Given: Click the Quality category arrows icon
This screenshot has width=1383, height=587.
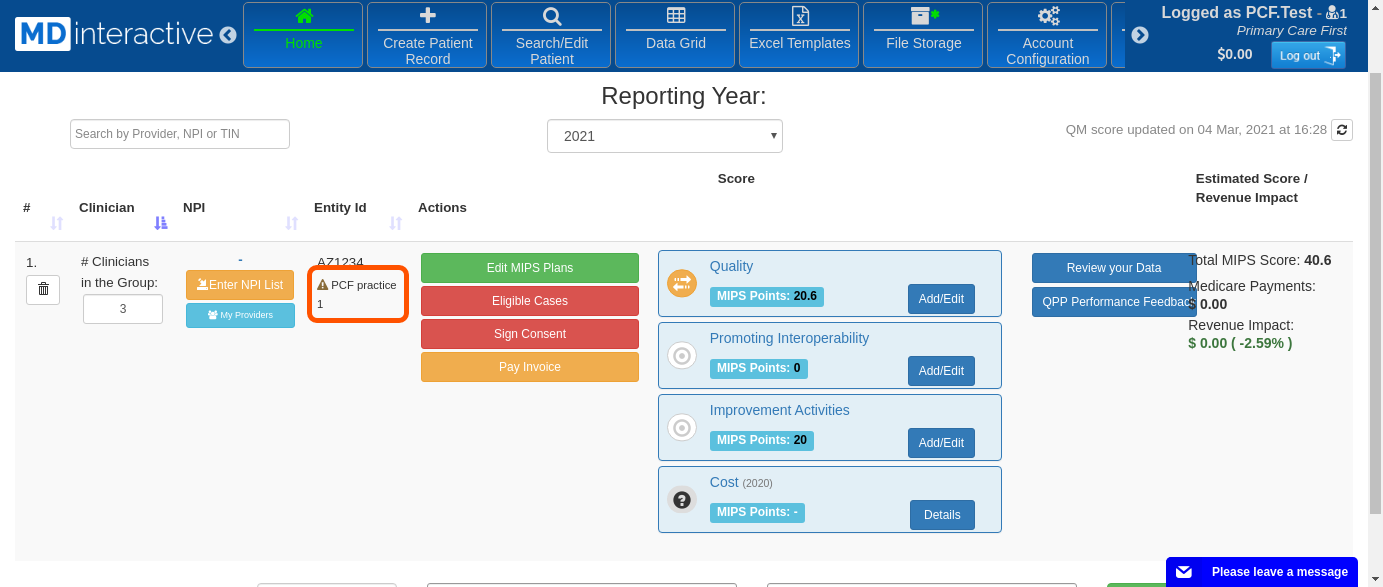Looking at the screenshot, I should pos(682,283).
